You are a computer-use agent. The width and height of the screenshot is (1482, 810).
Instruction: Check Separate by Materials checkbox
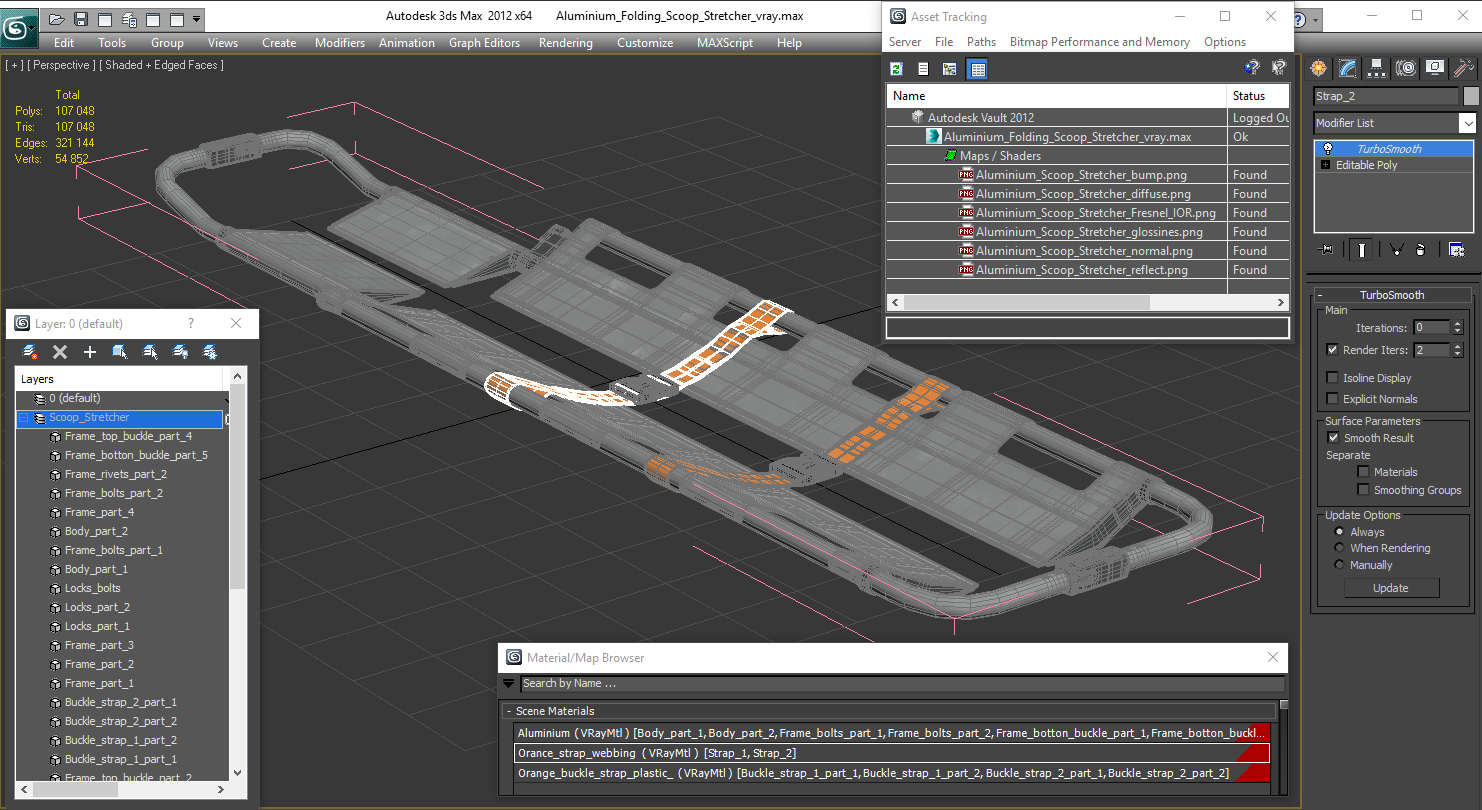[1363, 472]
